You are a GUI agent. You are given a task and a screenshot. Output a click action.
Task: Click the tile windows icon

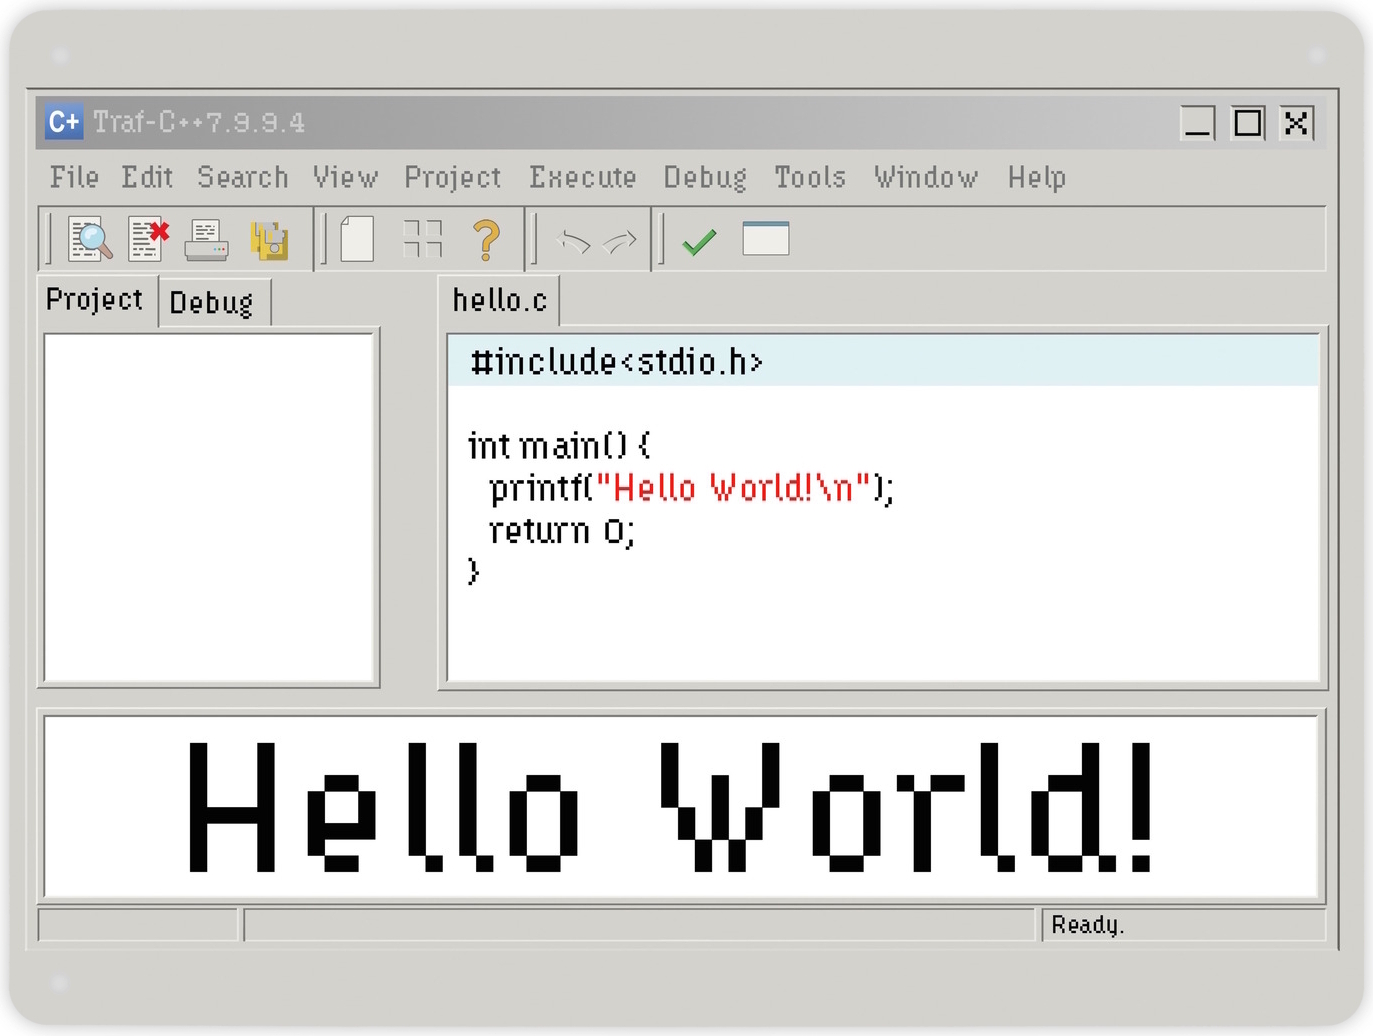(422, 239)
